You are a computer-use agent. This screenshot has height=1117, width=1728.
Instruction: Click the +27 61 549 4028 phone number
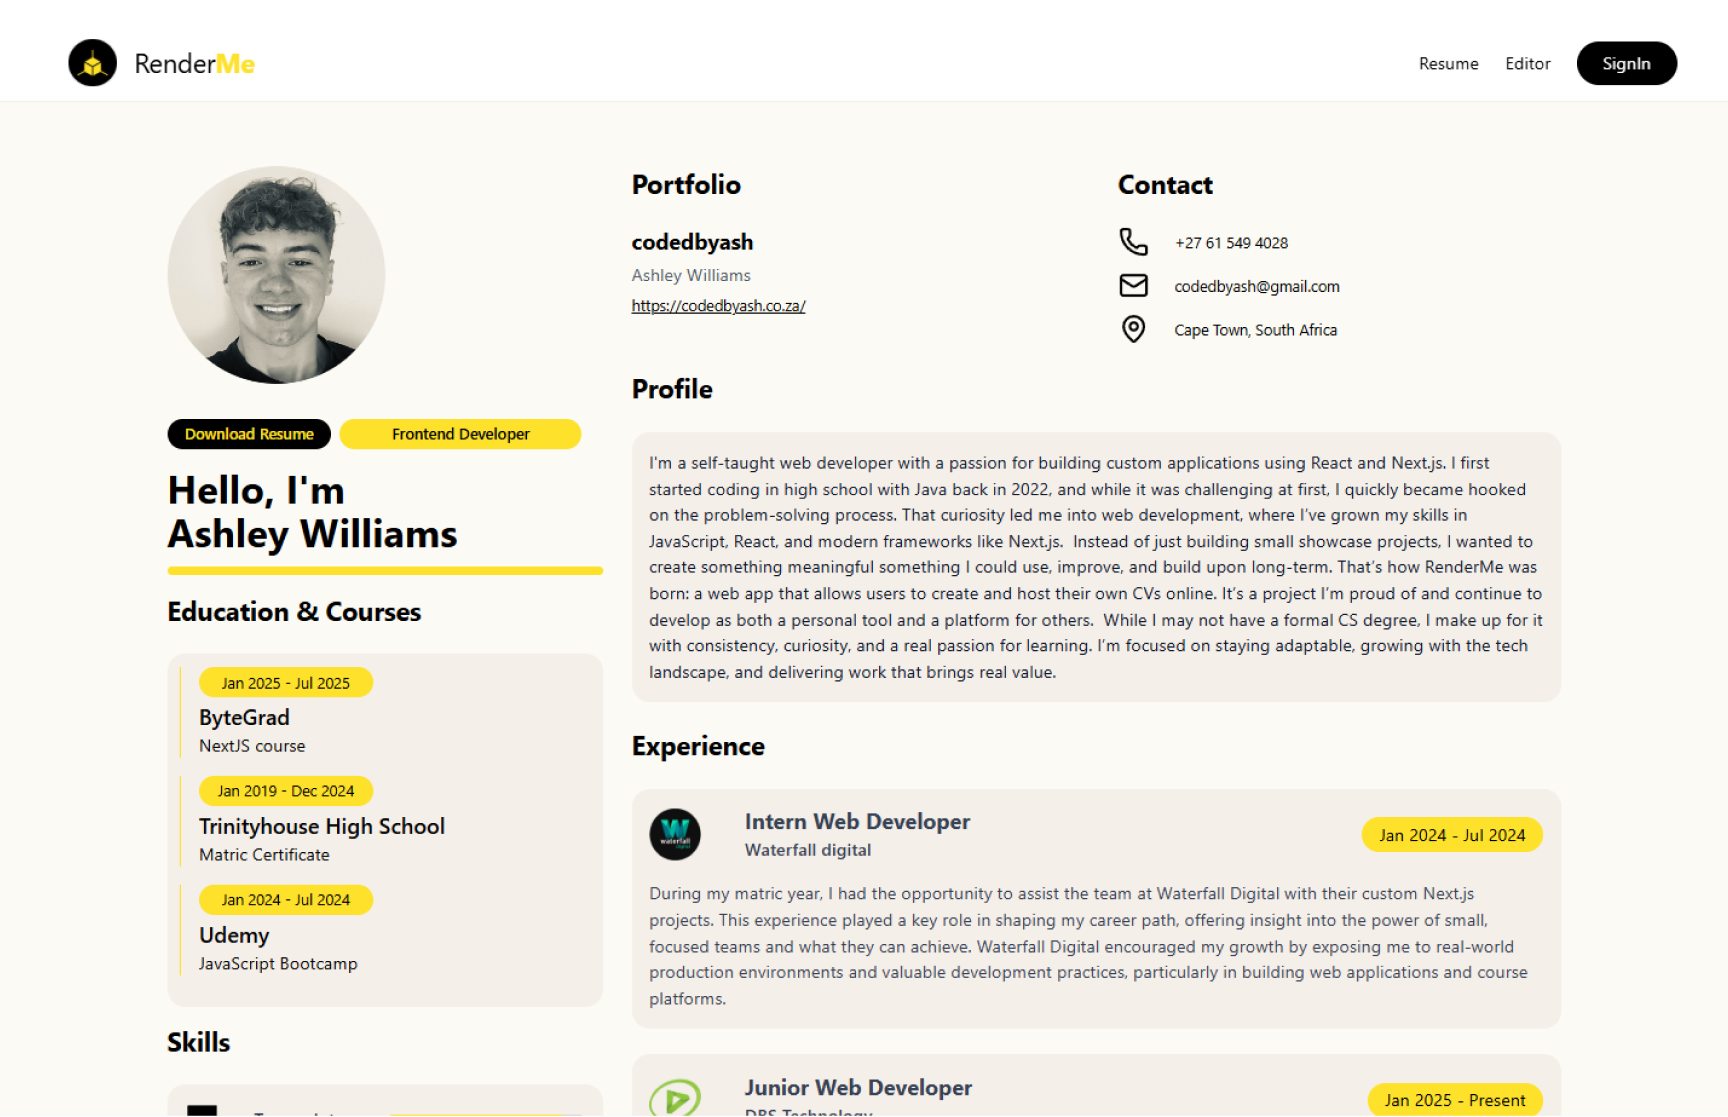(1231, 243)
